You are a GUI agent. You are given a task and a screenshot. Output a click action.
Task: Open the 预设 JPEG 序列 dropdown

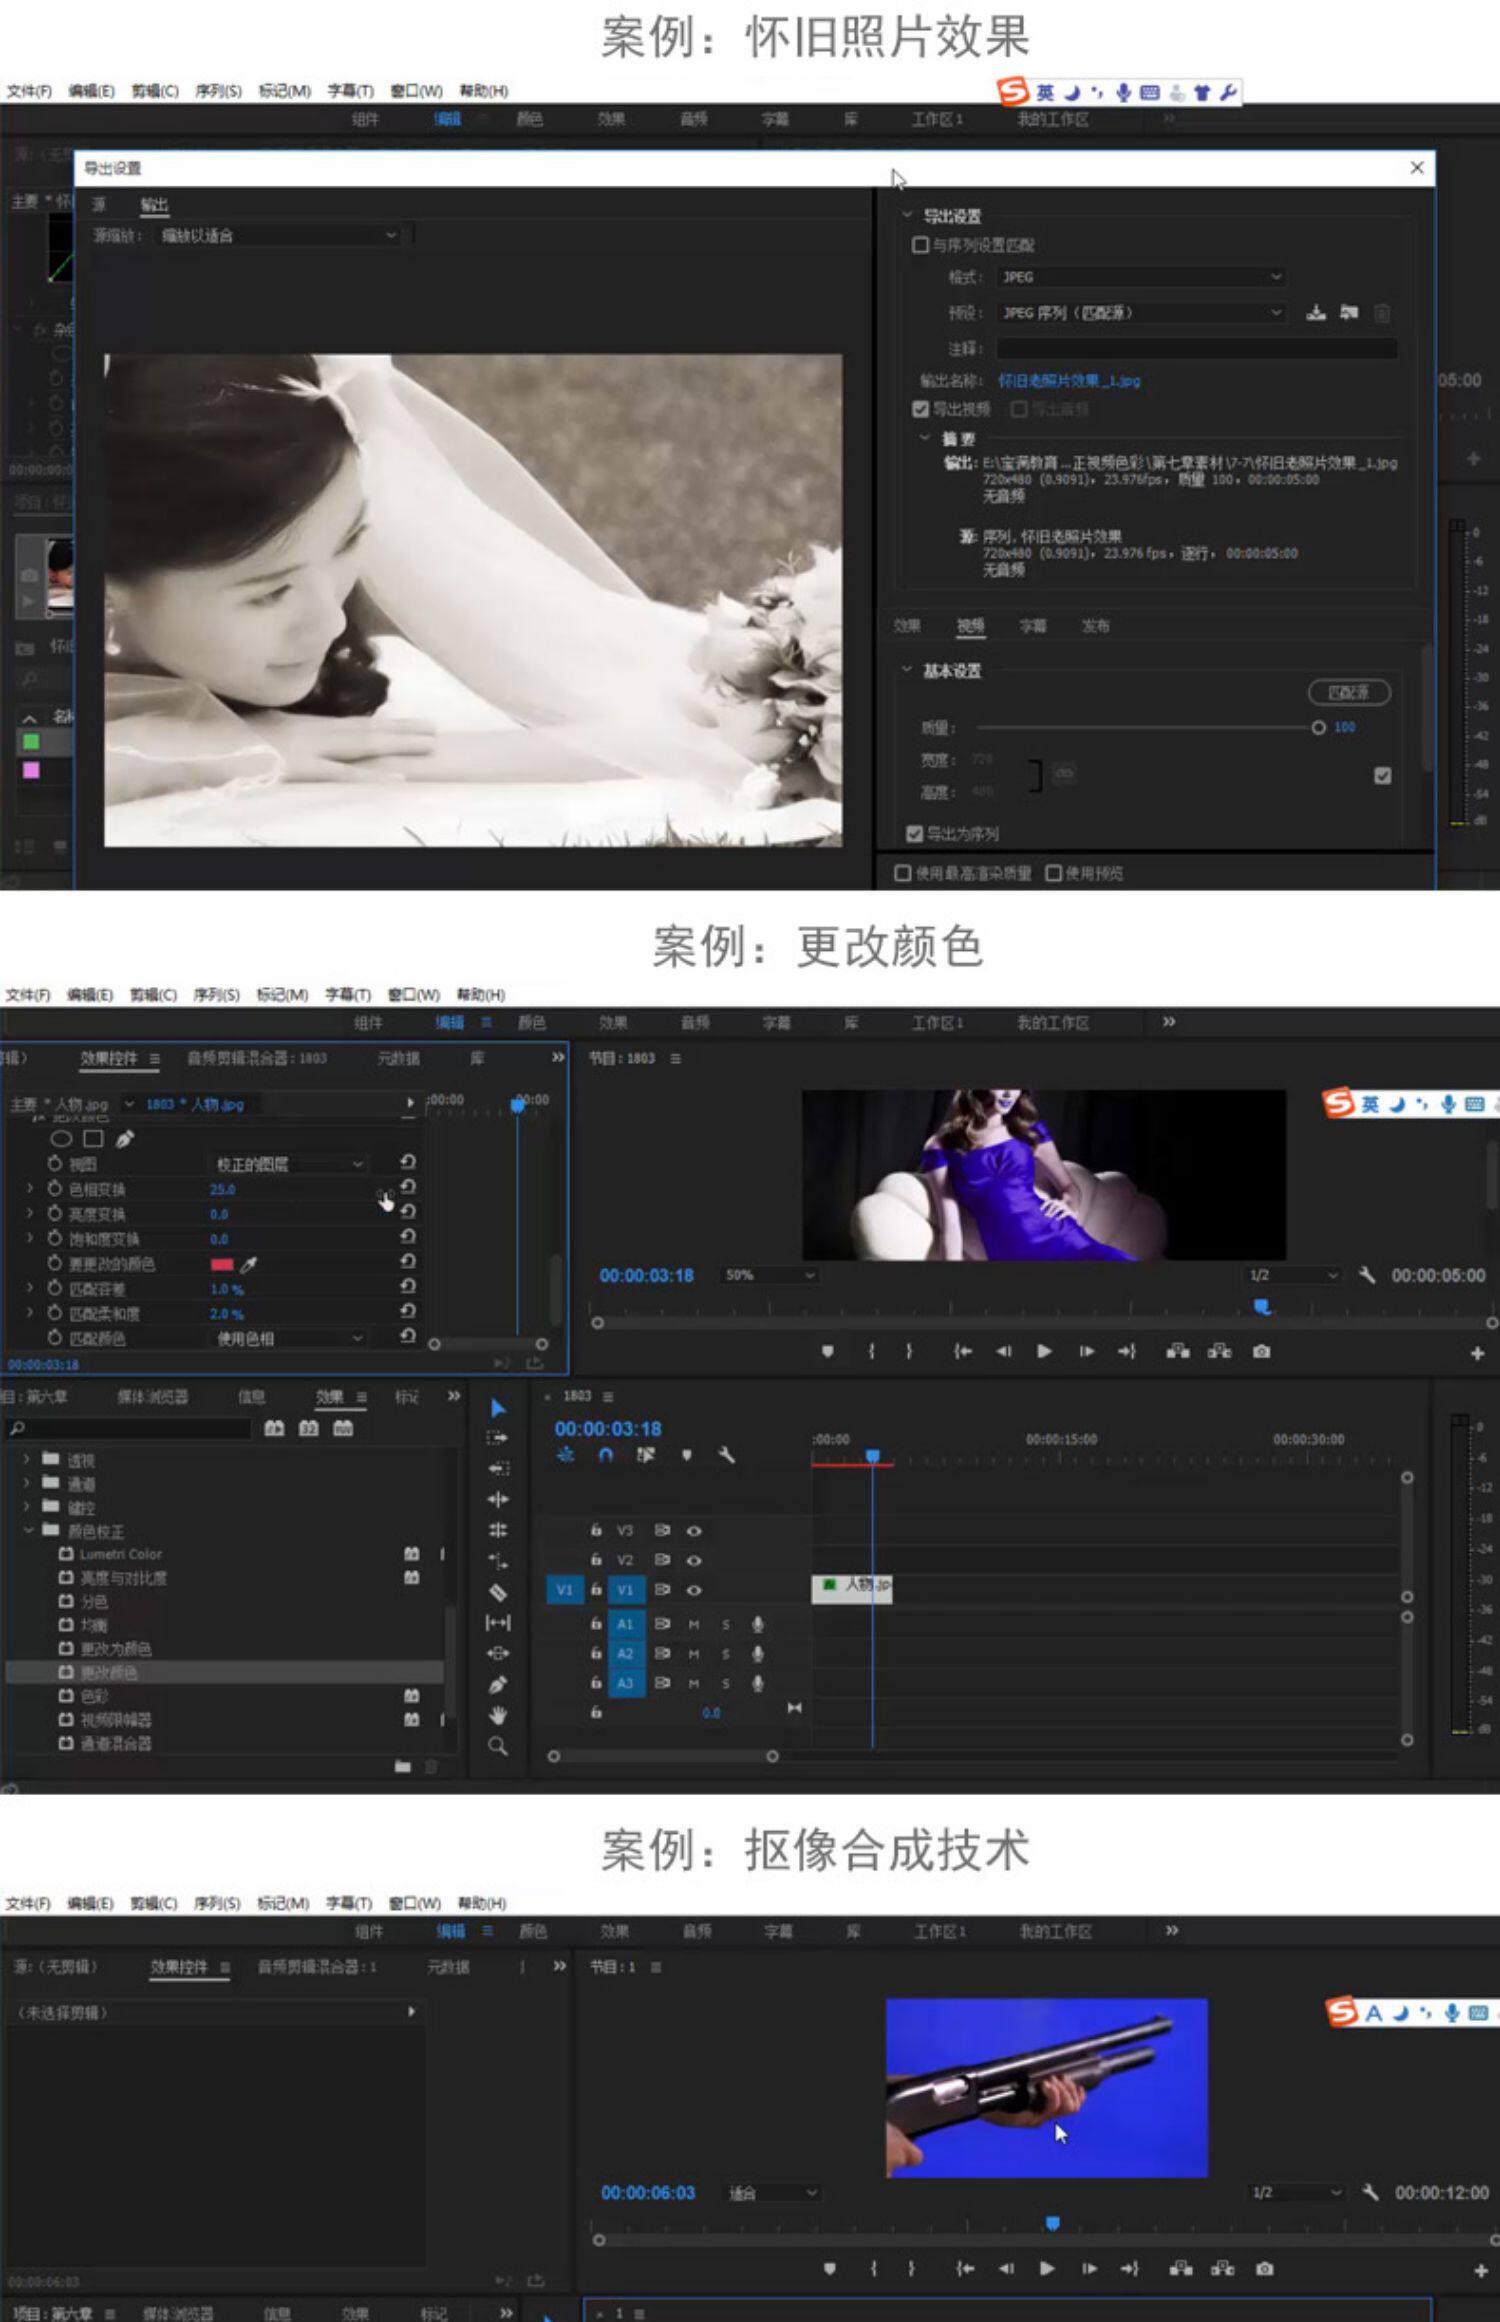1141,313
